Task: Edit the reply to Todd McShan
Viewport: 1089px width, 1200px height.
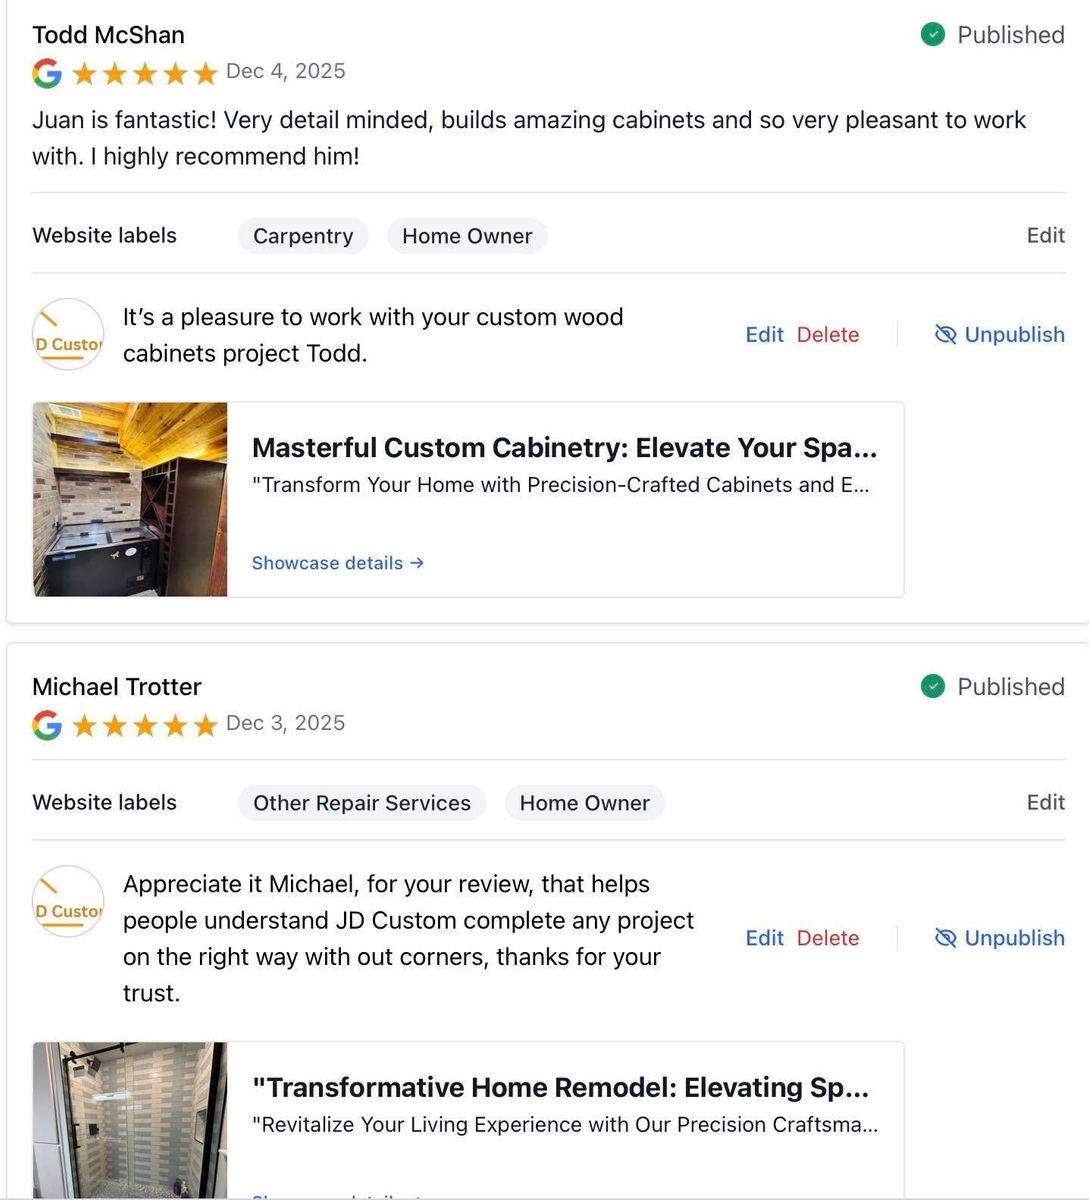Action: click(x=764, y=335)
